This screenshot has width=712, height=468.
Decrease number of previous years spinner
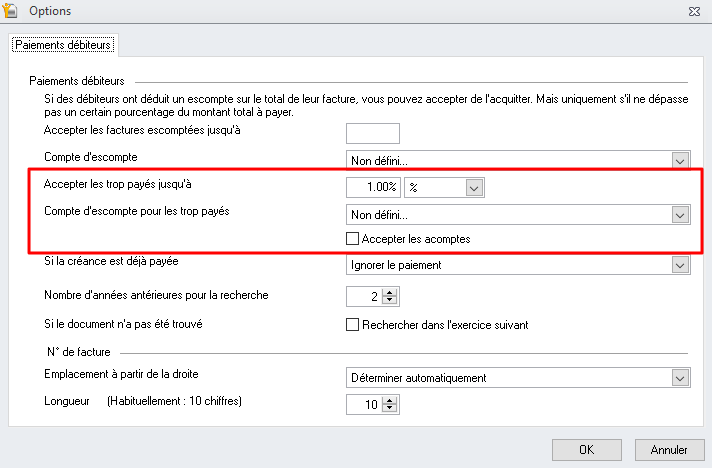(390, 301)
